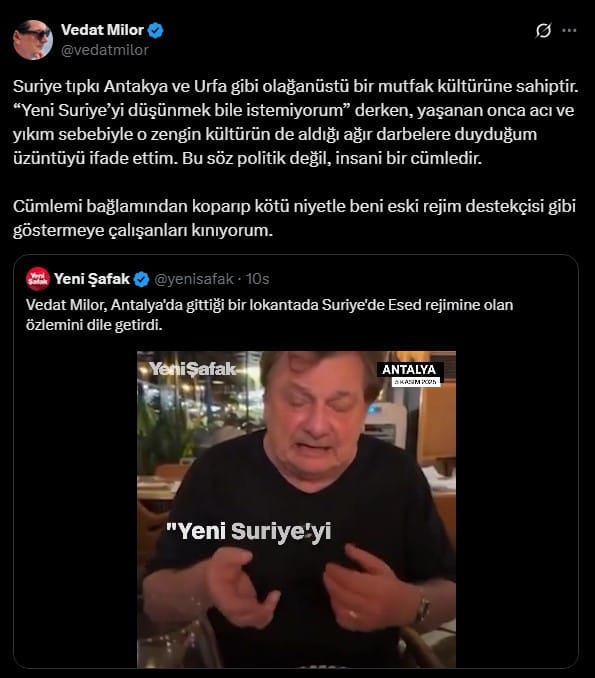Open the quoted post text starting with 'Vedat Milor, Antalya'da'
This screenshot has height=678, width=595.
coord(269,315)
